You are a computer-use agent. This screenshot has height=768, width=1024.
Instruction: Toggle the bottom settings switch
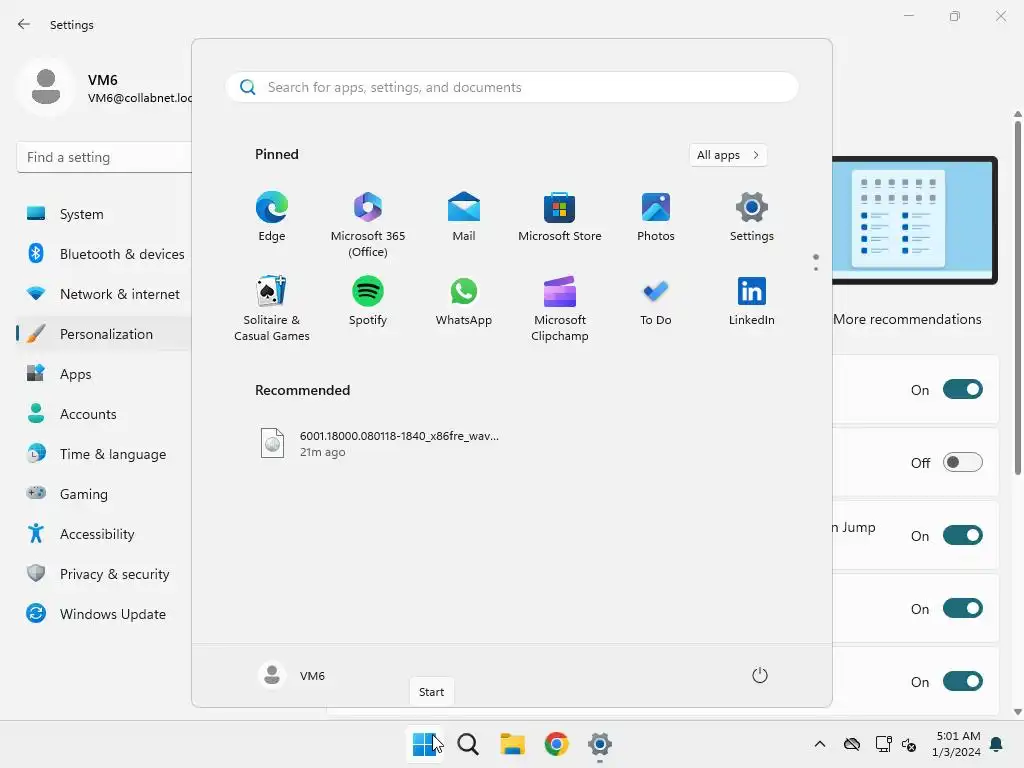pyautogui.click(x=963, y=681)
